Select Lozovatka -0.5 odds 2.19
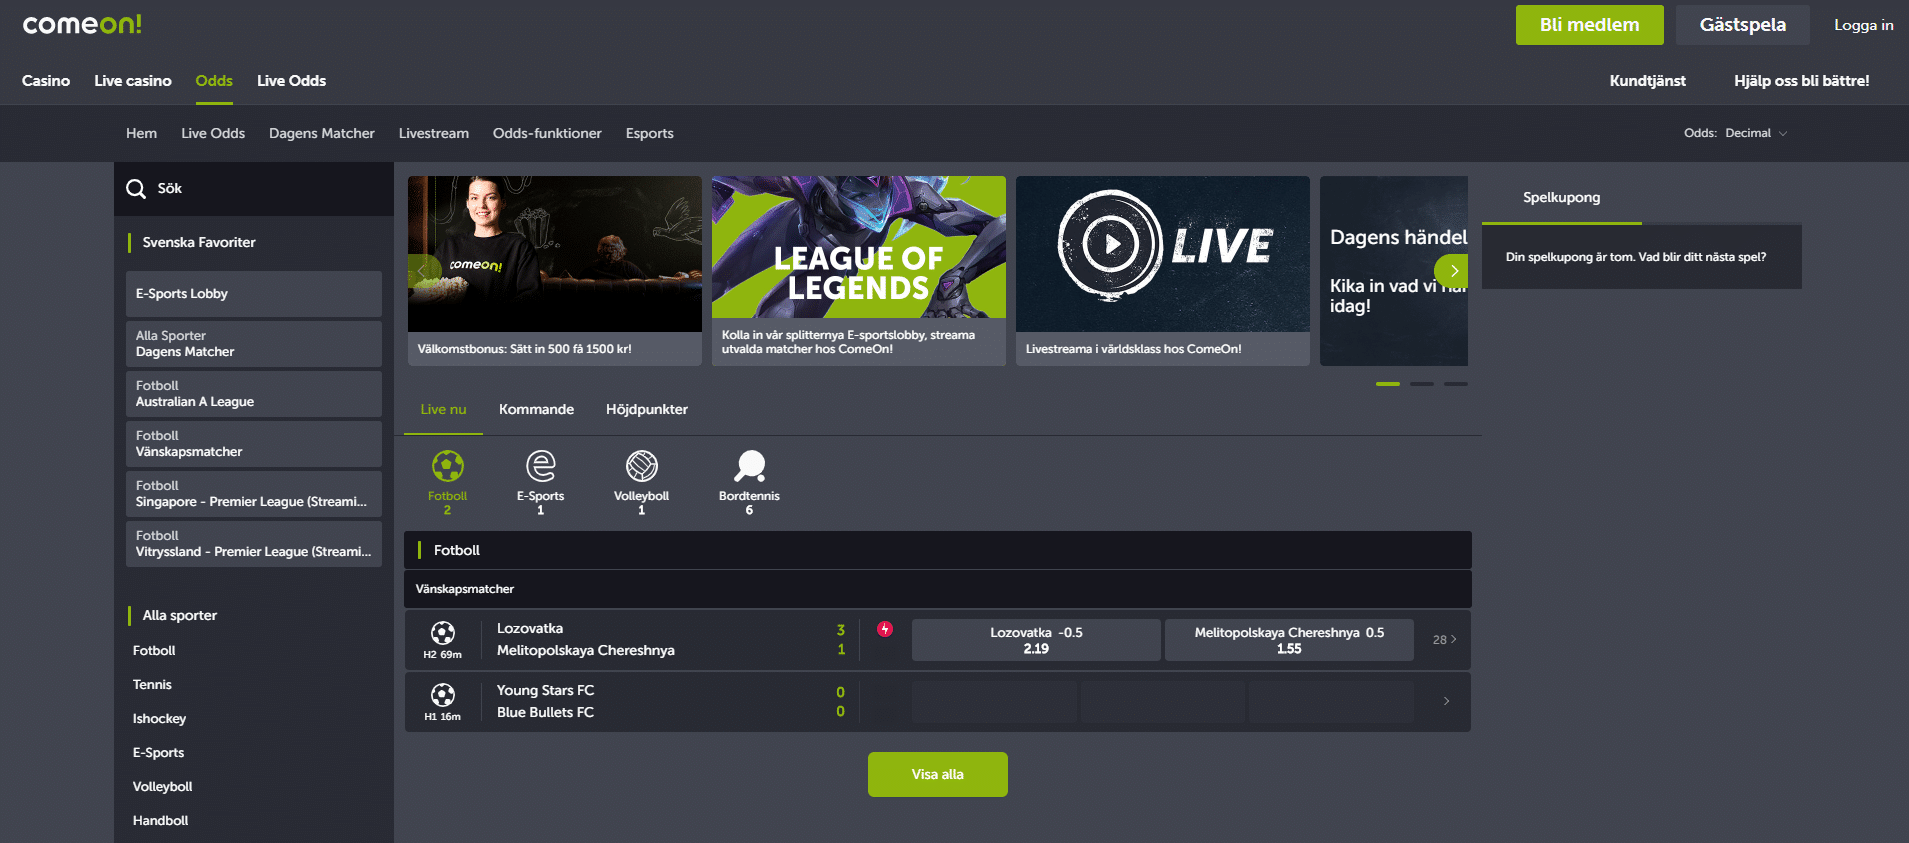Screen dimensions: 1909x843 coord(1036,640)
